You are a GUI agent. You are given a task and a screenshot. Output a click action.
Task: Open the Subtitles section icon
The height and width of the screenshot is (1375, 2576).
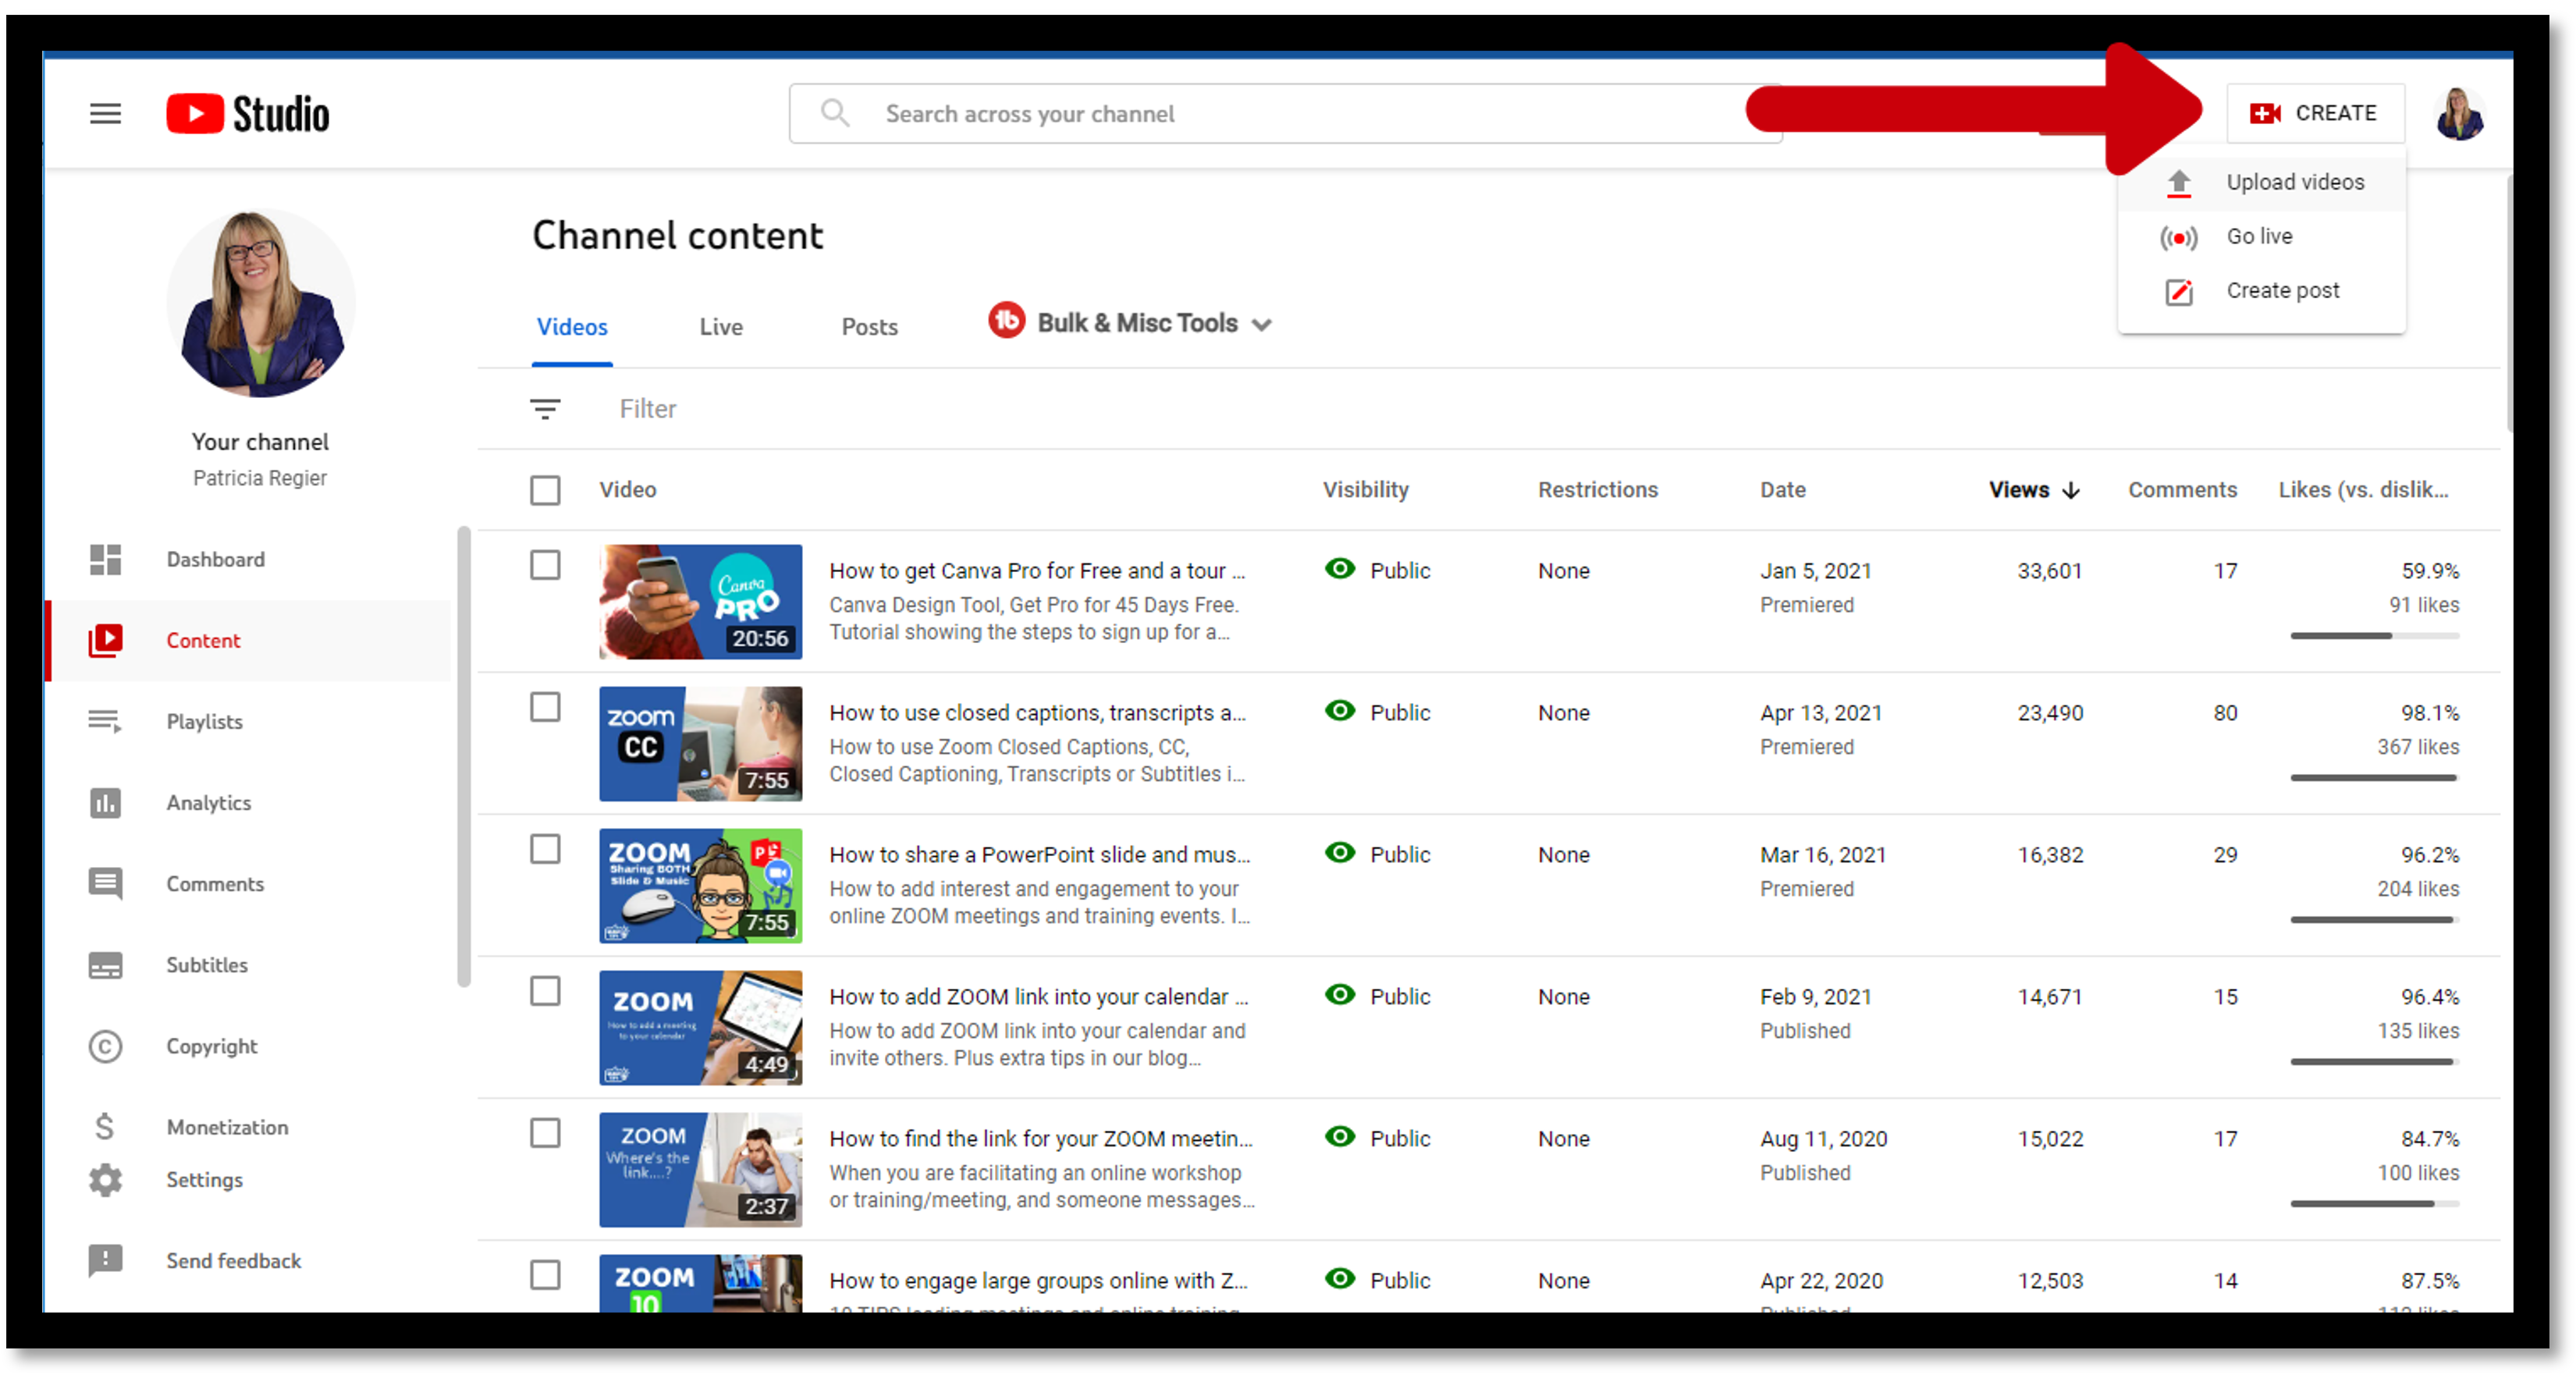click(105, 965)
